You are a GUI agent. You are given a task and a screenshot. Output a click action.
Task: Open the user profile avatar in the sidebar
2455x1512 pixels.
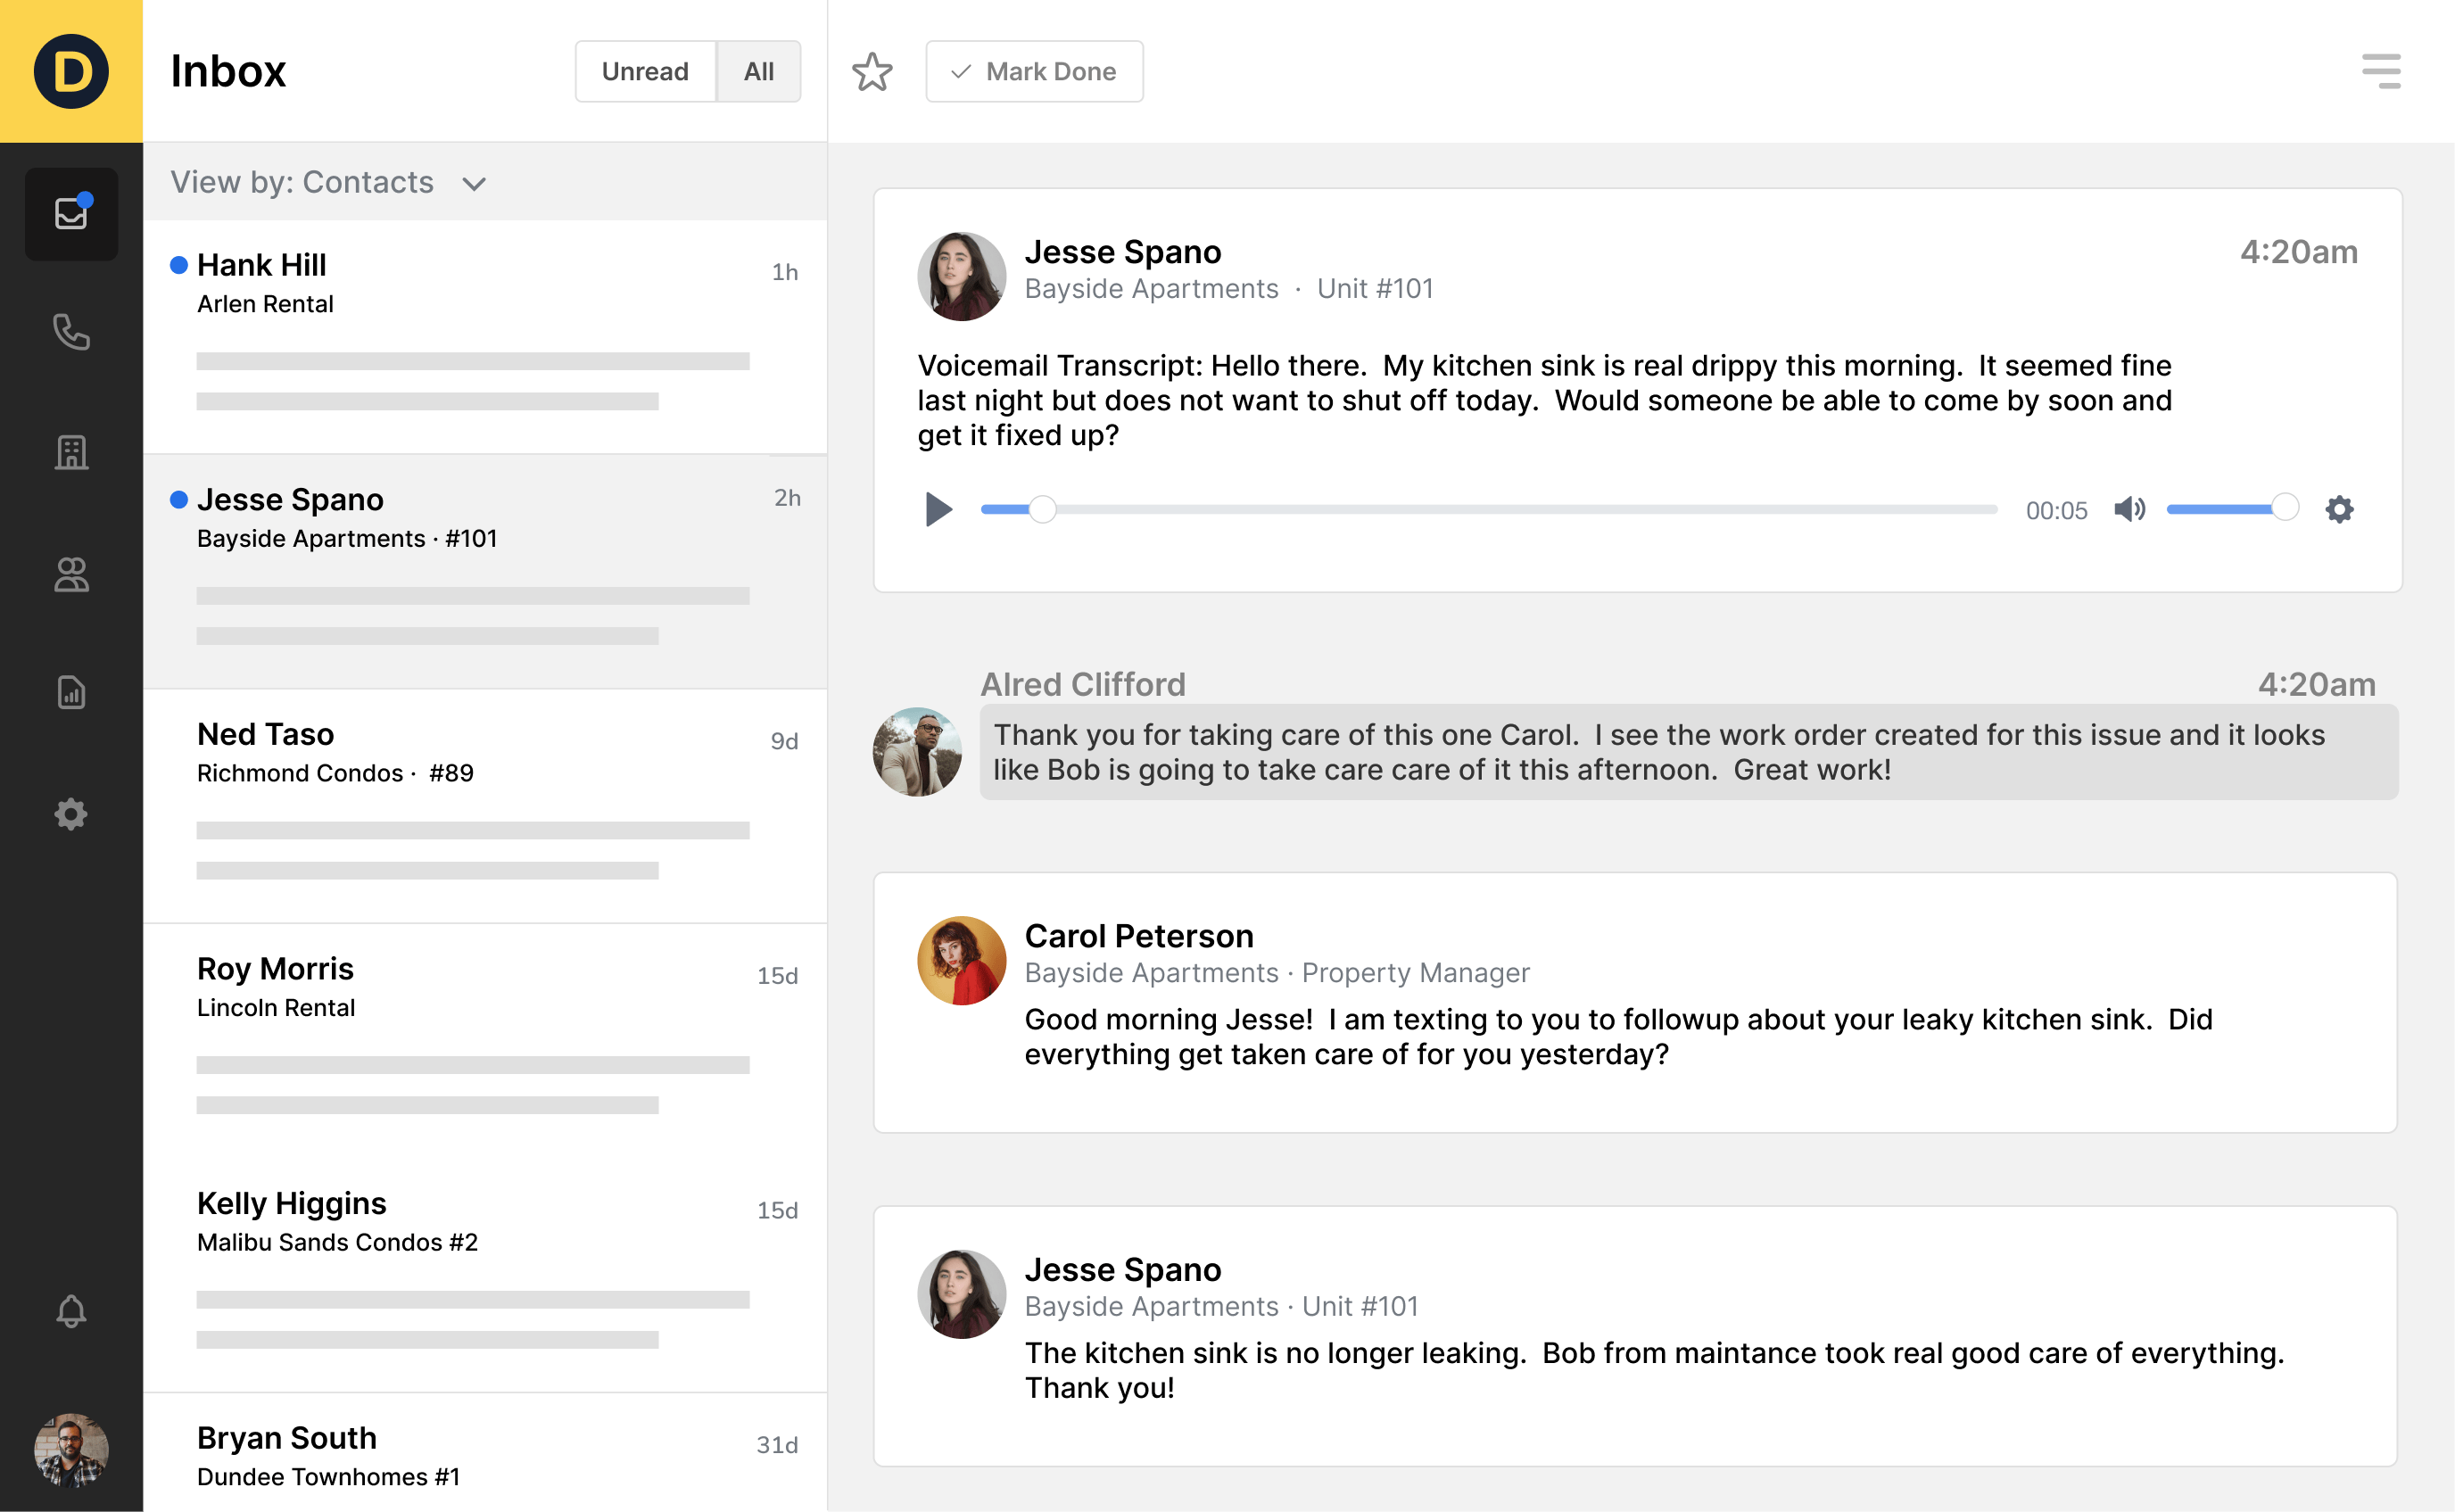(x=71, y=1450)
